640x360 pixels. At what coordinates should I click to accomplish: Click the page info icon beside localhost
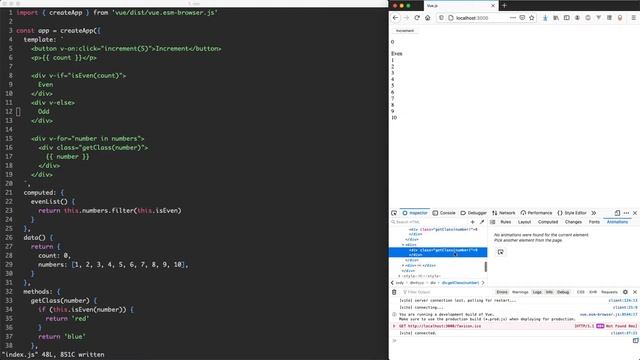(x=451, y=18)
